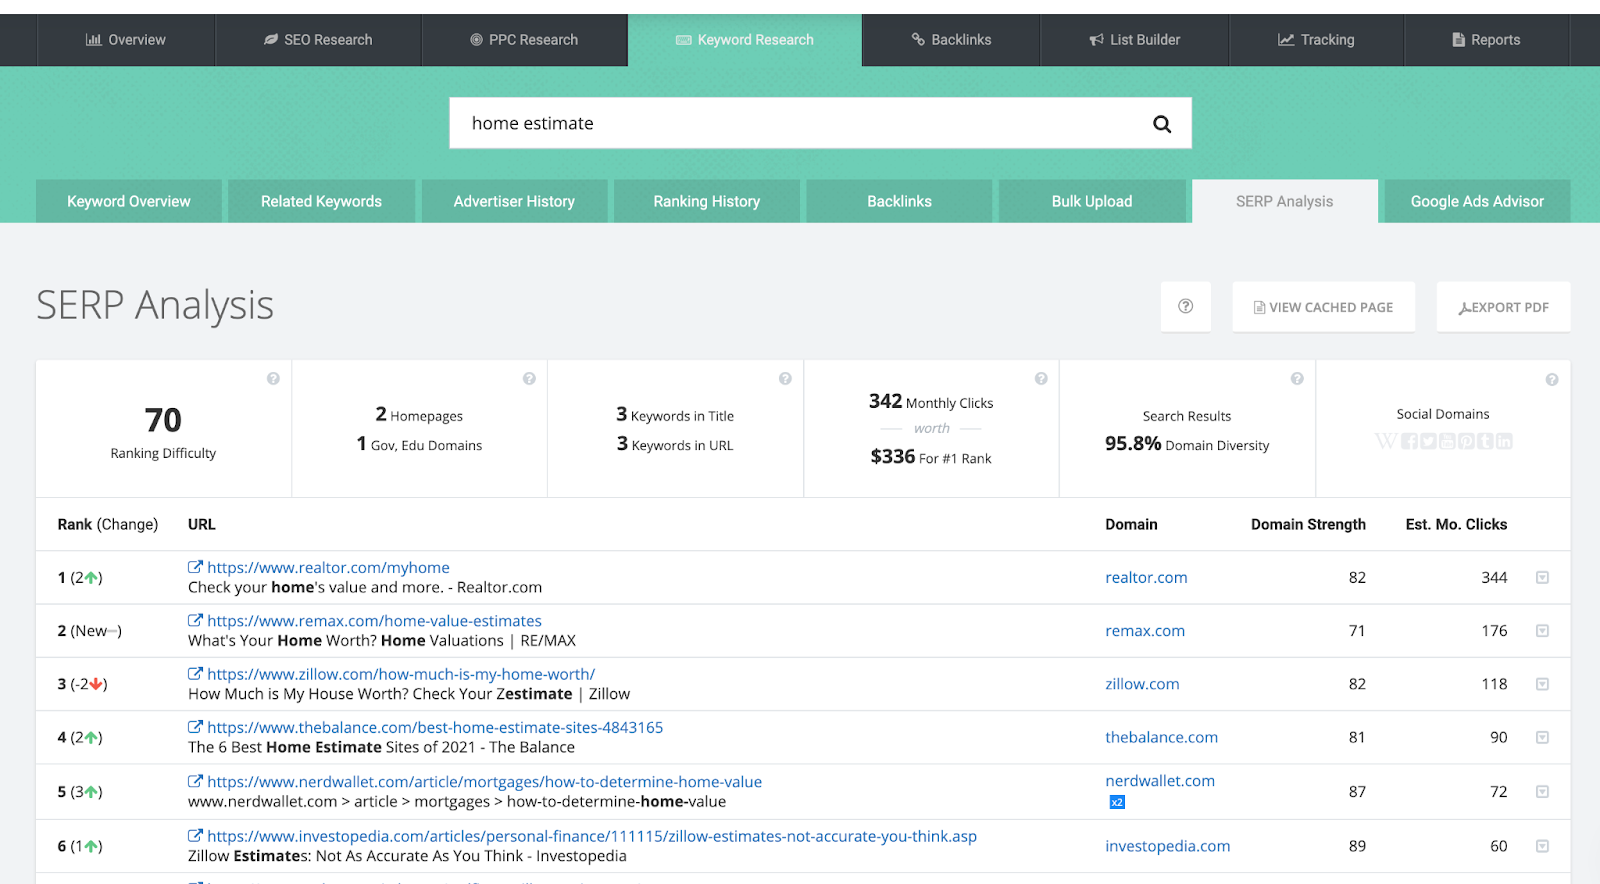The image size is (1600, 884).
Task: Expand row options for remax.com result
Action: point(1542,631)
